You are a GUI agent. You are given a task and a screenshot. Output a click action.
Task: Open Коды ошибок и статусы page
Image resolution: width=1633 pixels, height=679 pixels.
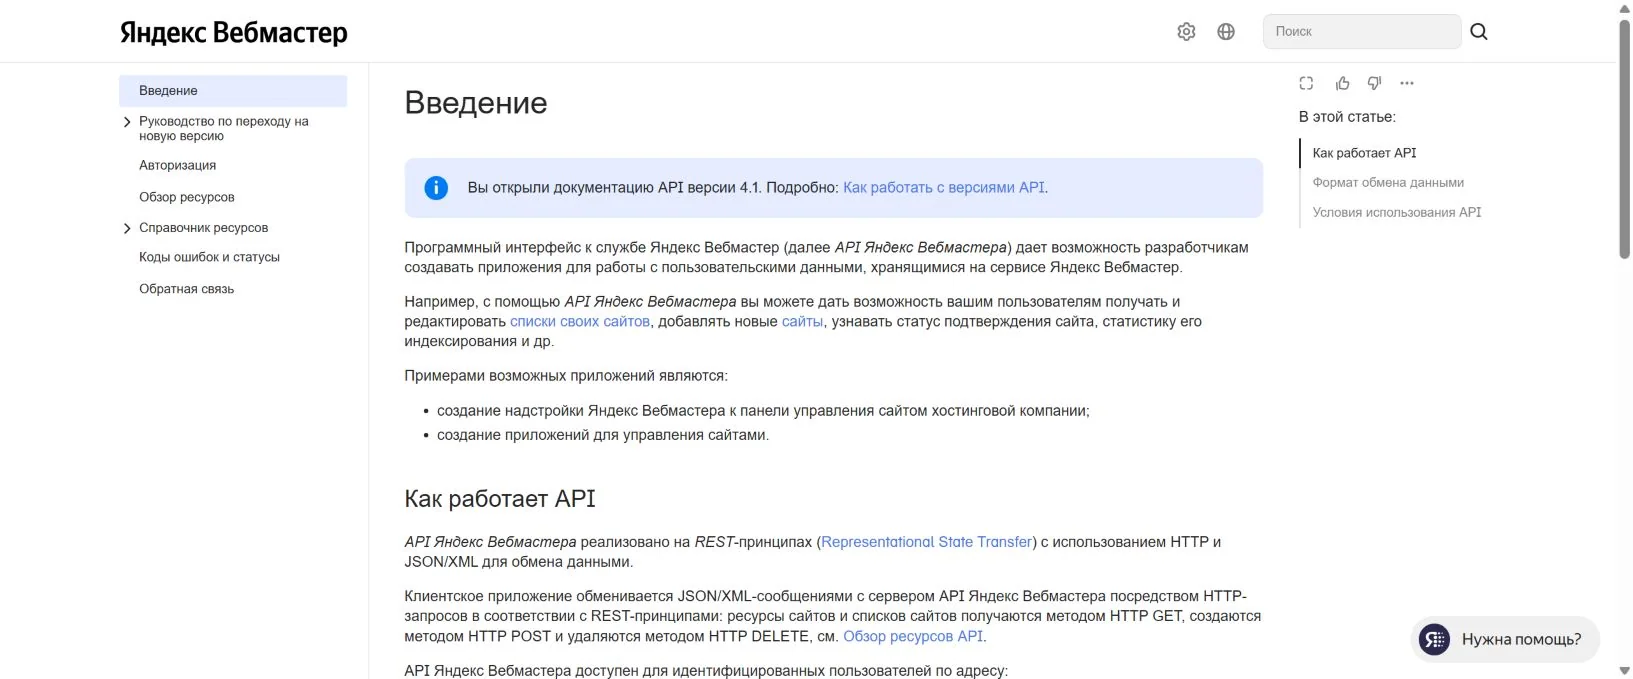point(209,257)
